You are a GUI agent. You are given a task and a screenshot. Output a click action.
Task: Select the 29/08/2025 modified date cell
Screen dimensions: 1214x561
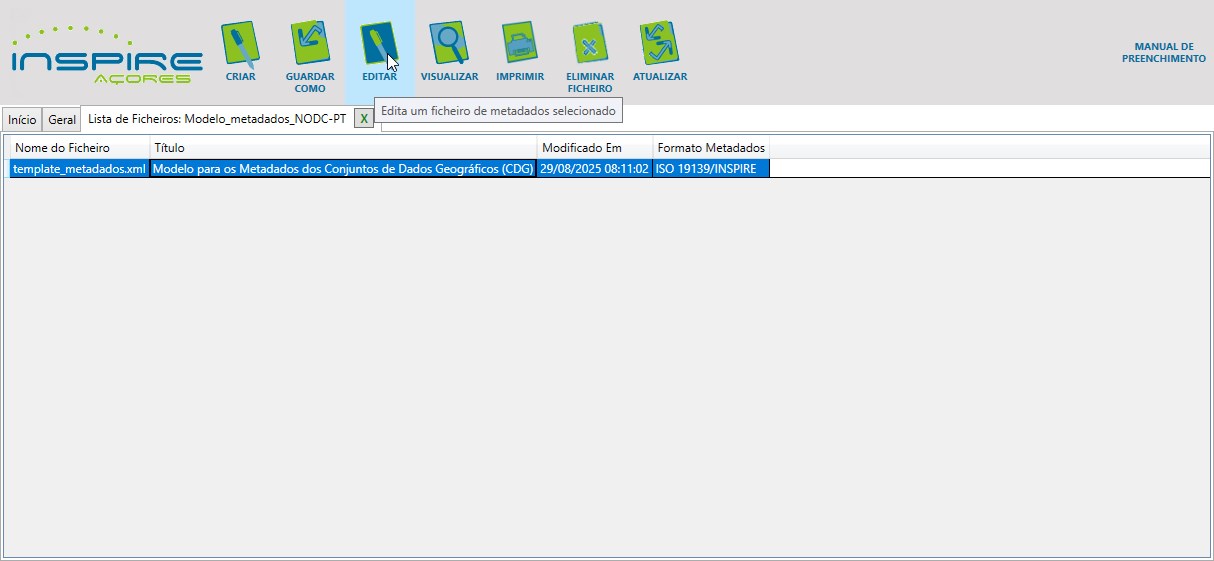tap(594, 169)
